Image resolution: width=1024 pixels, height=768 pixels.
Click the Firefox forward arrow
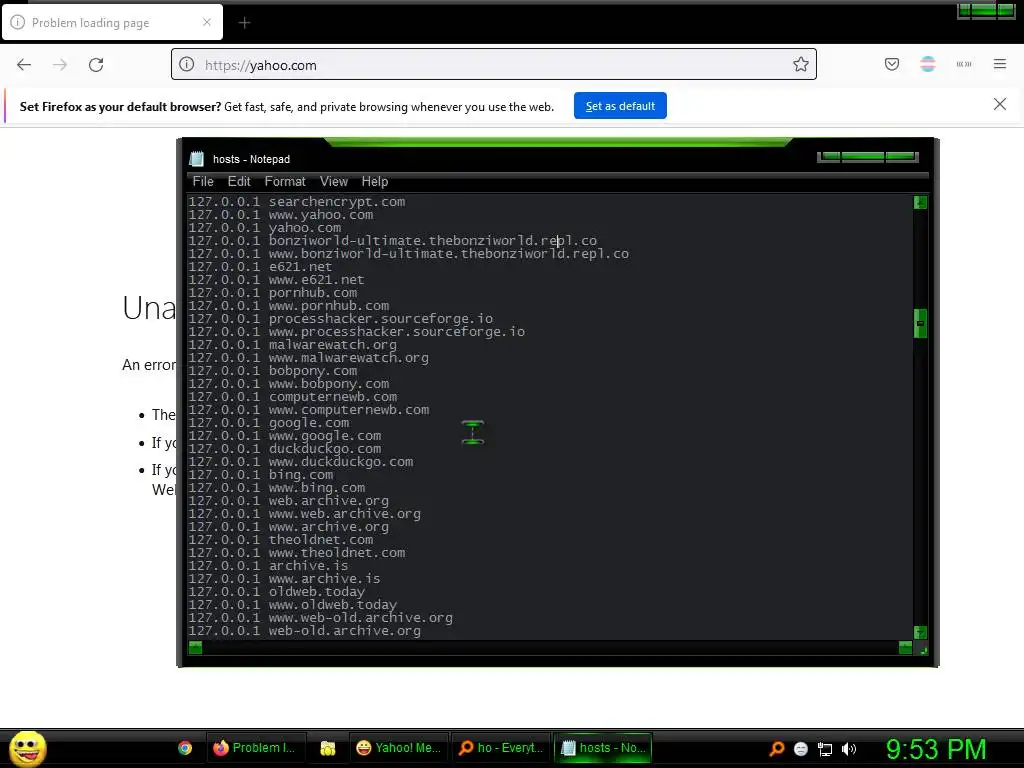tap(60, 65)
